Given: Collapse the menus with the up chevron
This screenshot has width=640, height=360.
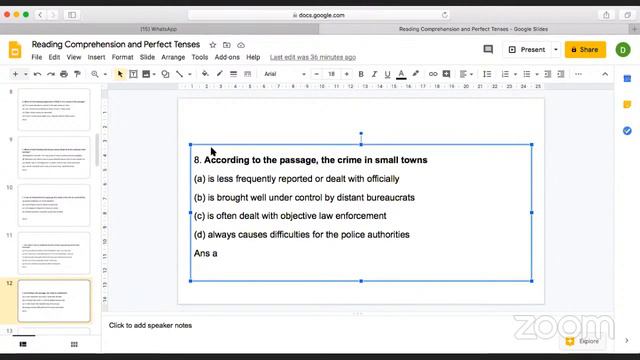Looking at the screenshot, I should 605,74.
